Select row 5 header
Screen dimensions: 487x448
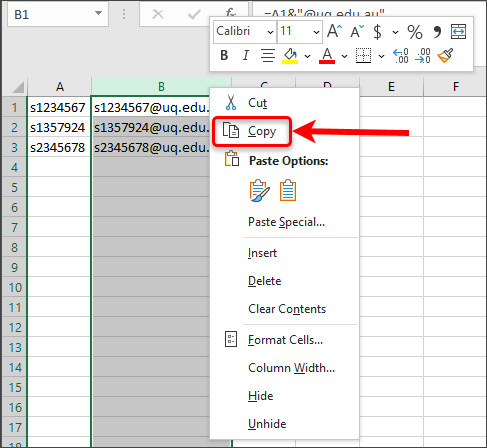pos(14,187)
